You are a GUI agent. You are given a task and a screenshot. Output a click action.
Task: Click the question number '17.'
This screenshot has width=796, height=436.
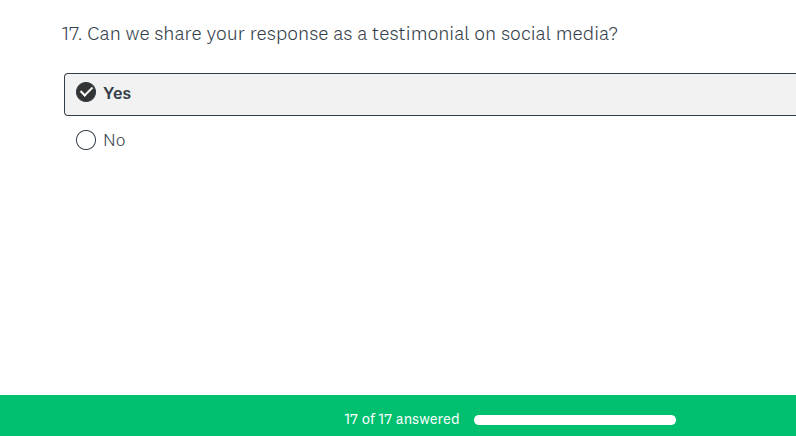71,34
